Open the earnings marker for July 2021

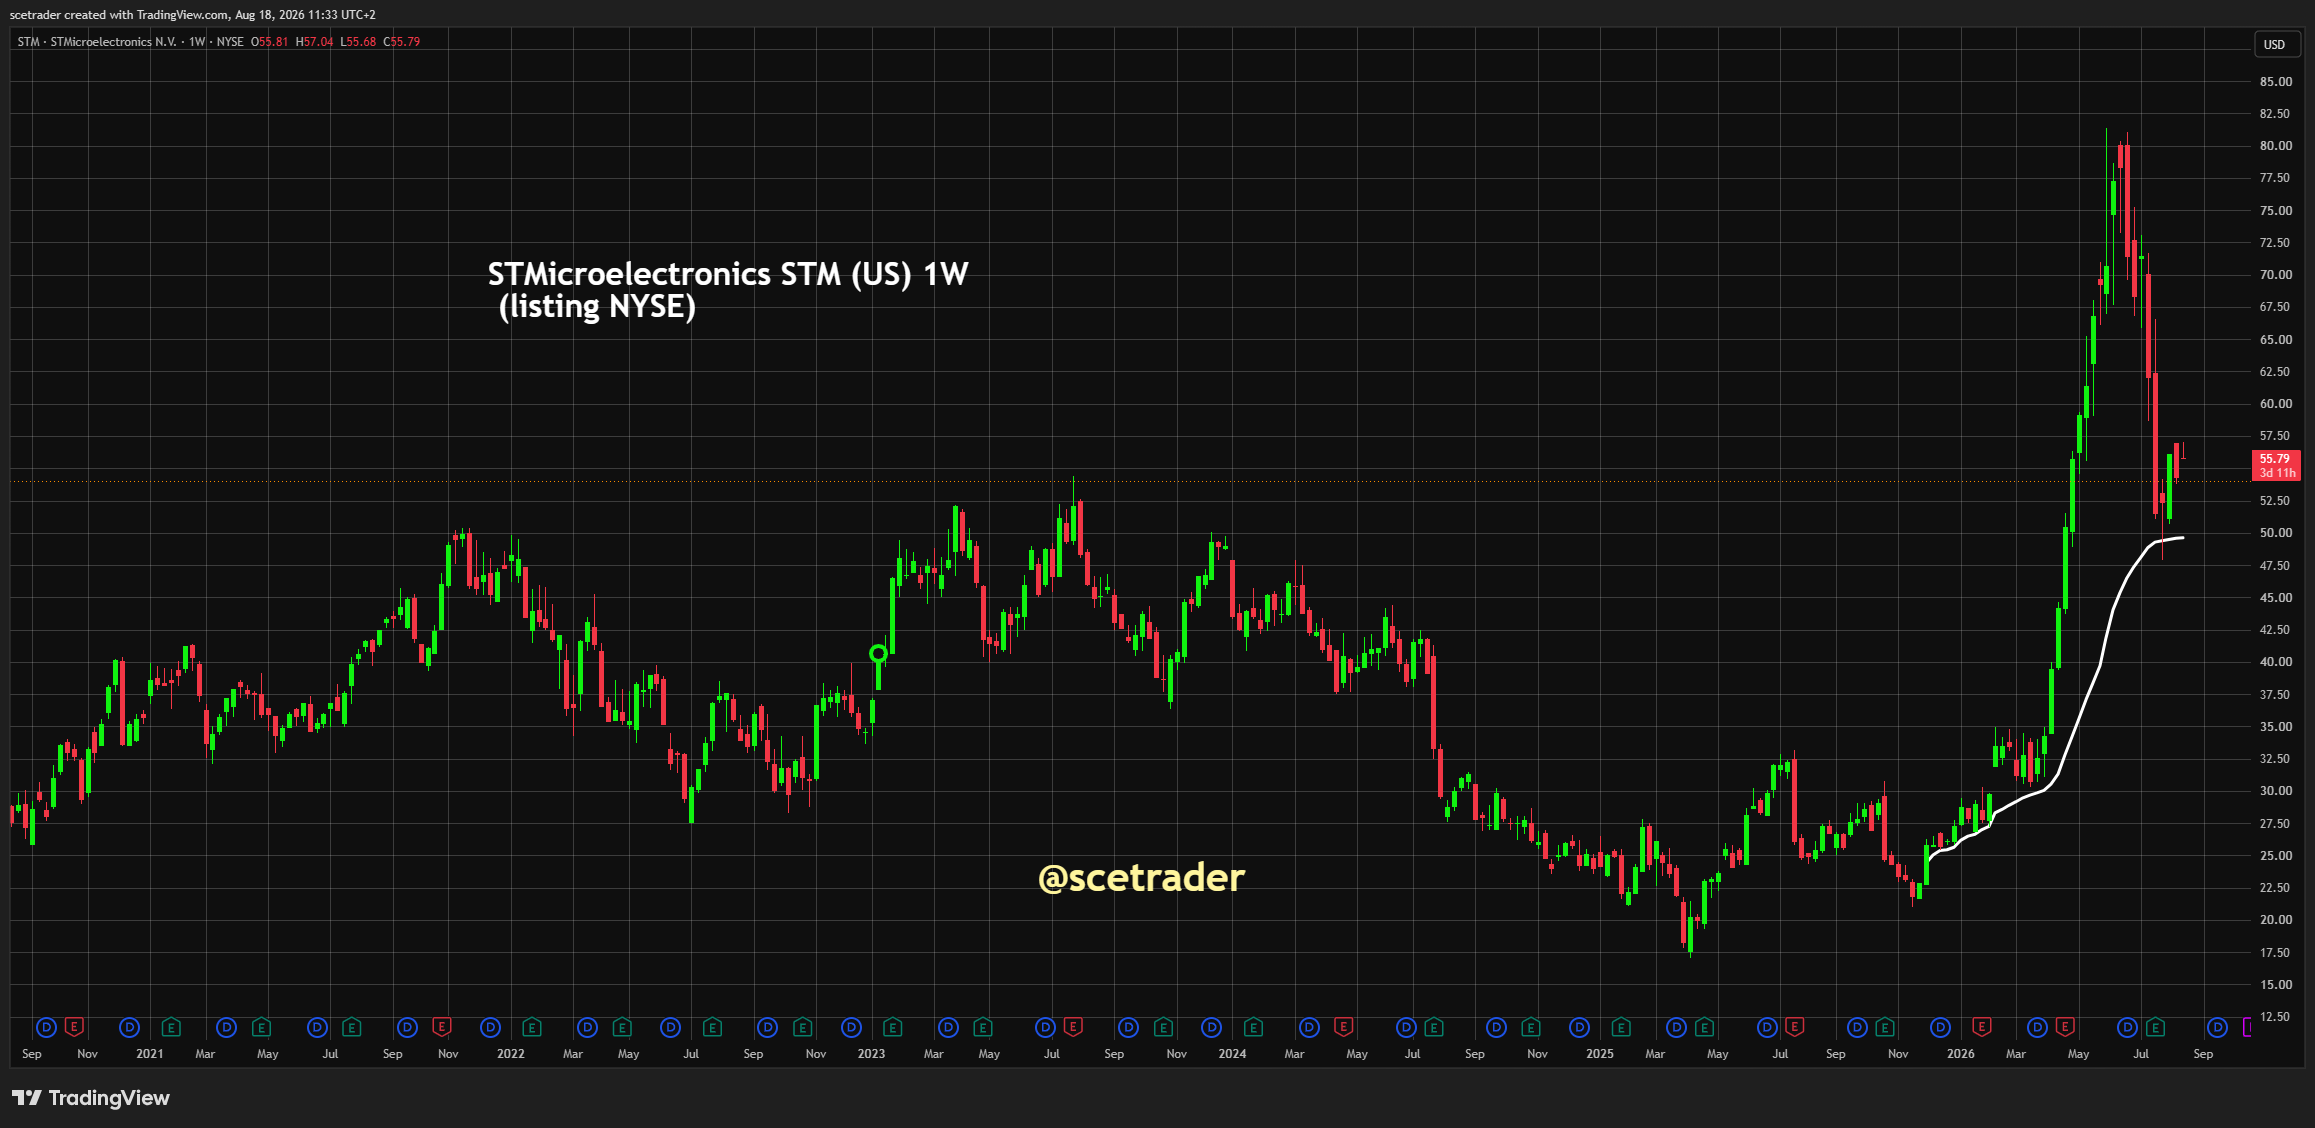pyautogui.click(x=351, y=1027)
